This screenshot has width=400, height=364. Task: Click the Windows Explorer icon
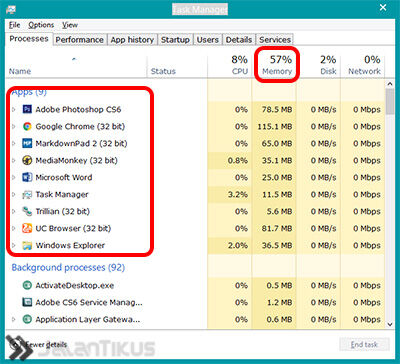[27, 246]
